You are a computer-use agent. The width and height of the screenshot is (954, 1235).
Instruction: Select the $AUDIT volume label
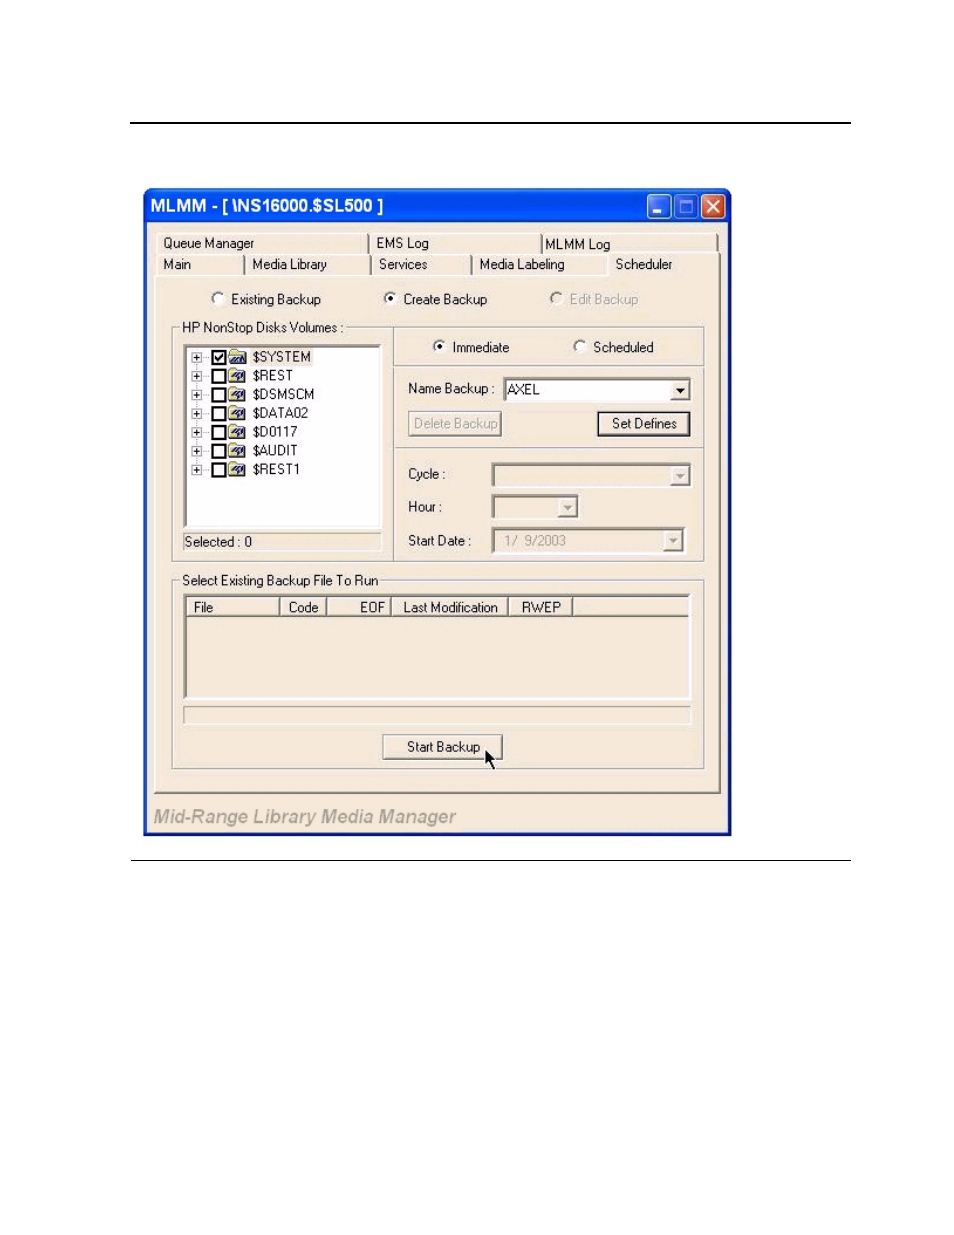275,451
